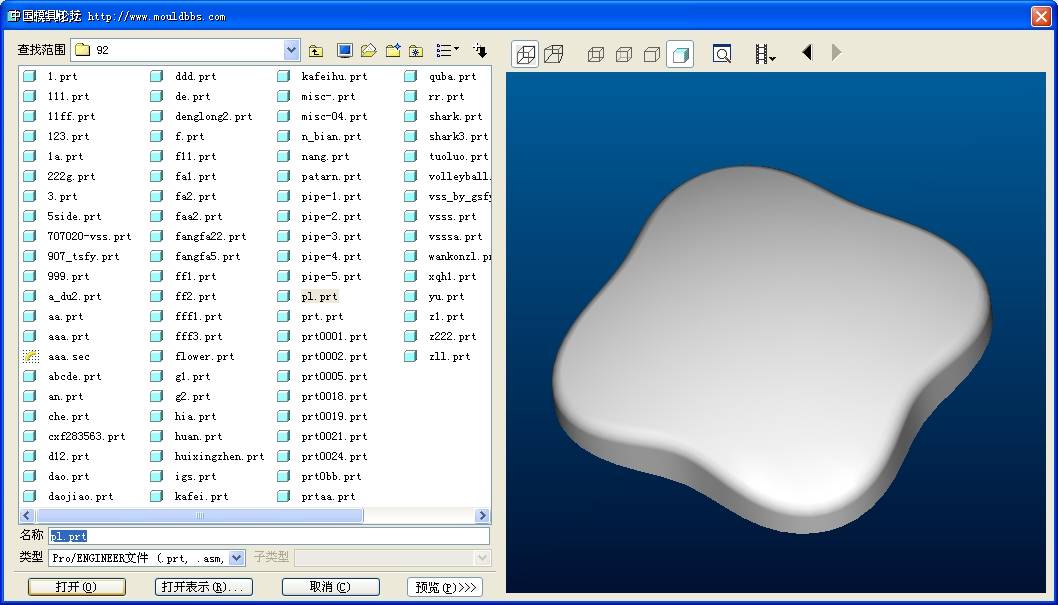
Task: Open the film strip animation dropdown
Action: coord(764,54)
